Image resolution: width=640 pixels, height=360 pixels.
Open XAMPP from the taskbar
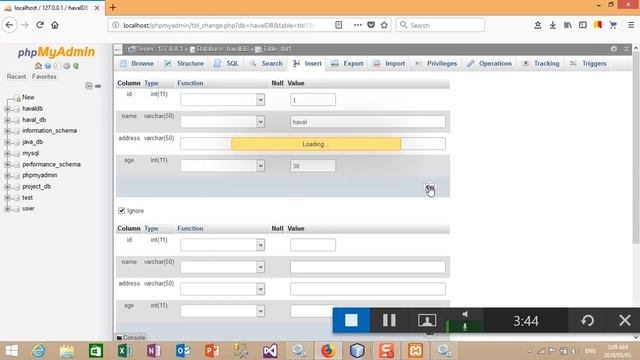[415, 351]
